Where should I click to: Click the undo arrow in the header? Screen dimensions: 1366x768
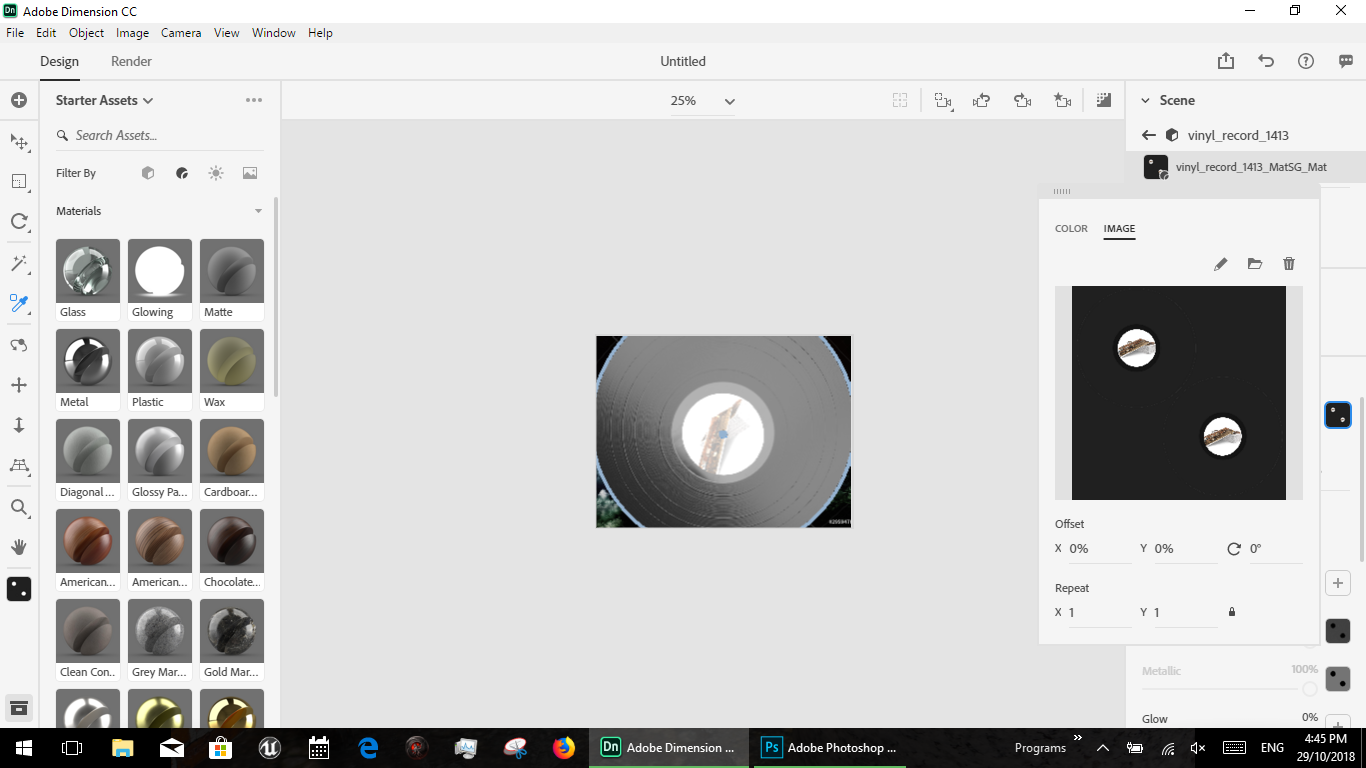point(1266,61)
